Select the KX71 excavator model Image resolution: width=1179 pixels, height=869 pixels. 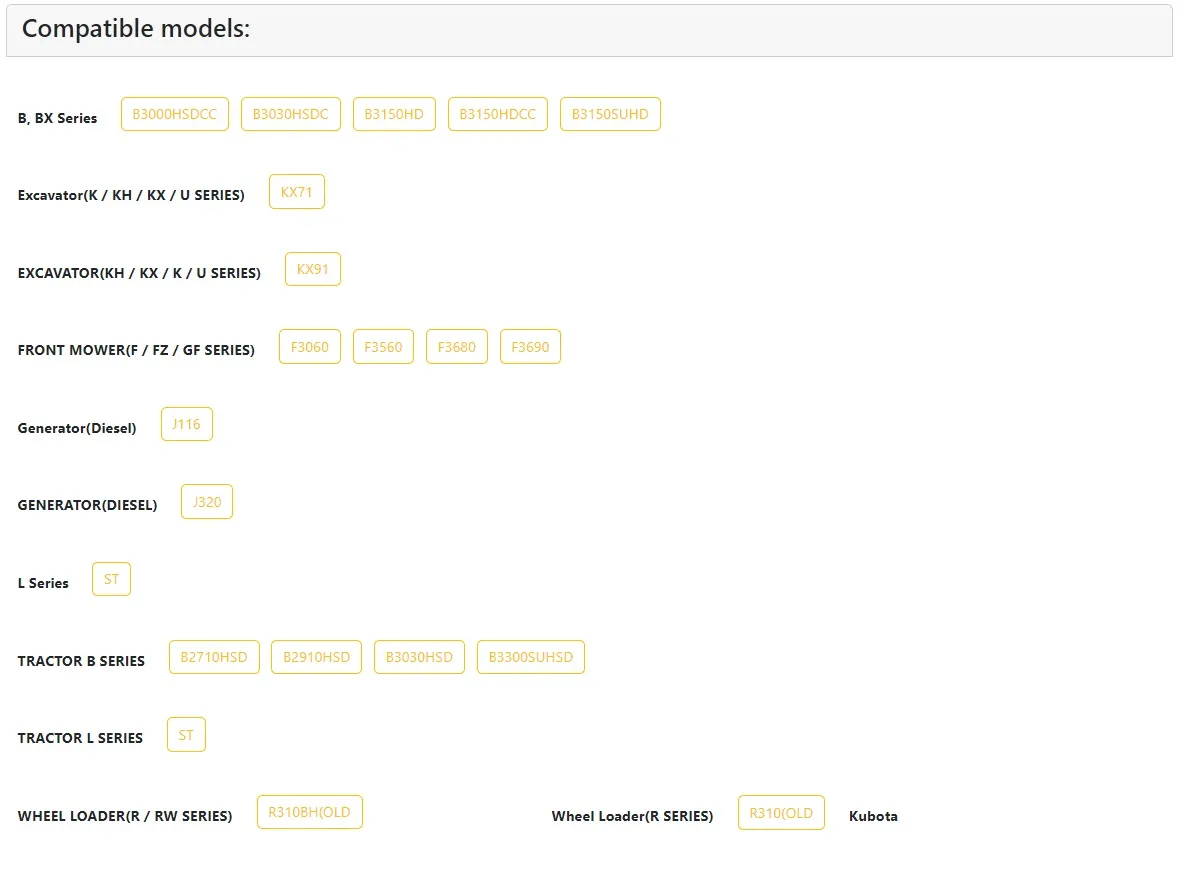pos(296,192)
